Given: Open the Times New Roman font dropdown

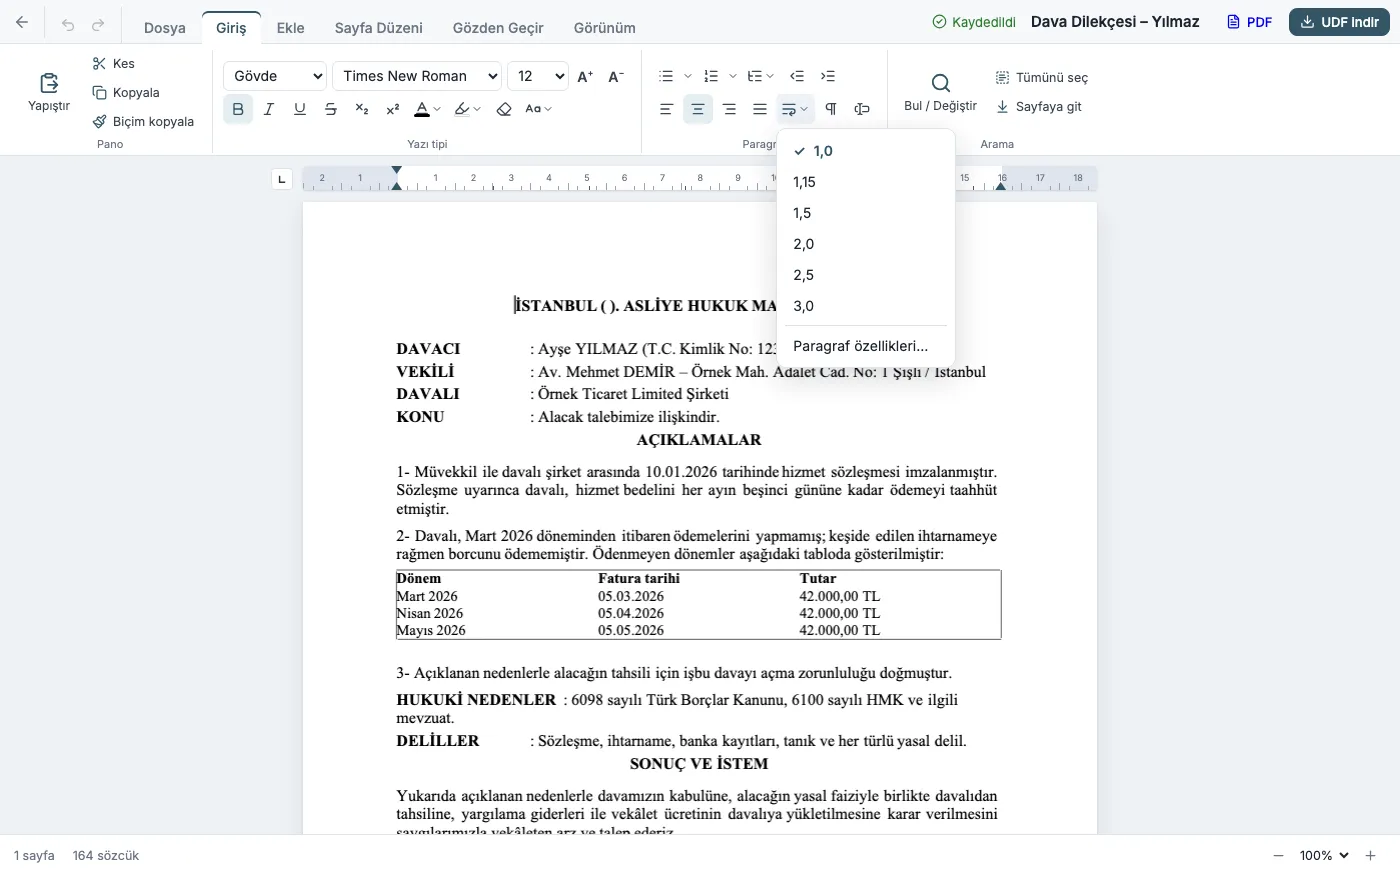Looking at the screenshot, I should pyautogui.click(x=417, y=76).
